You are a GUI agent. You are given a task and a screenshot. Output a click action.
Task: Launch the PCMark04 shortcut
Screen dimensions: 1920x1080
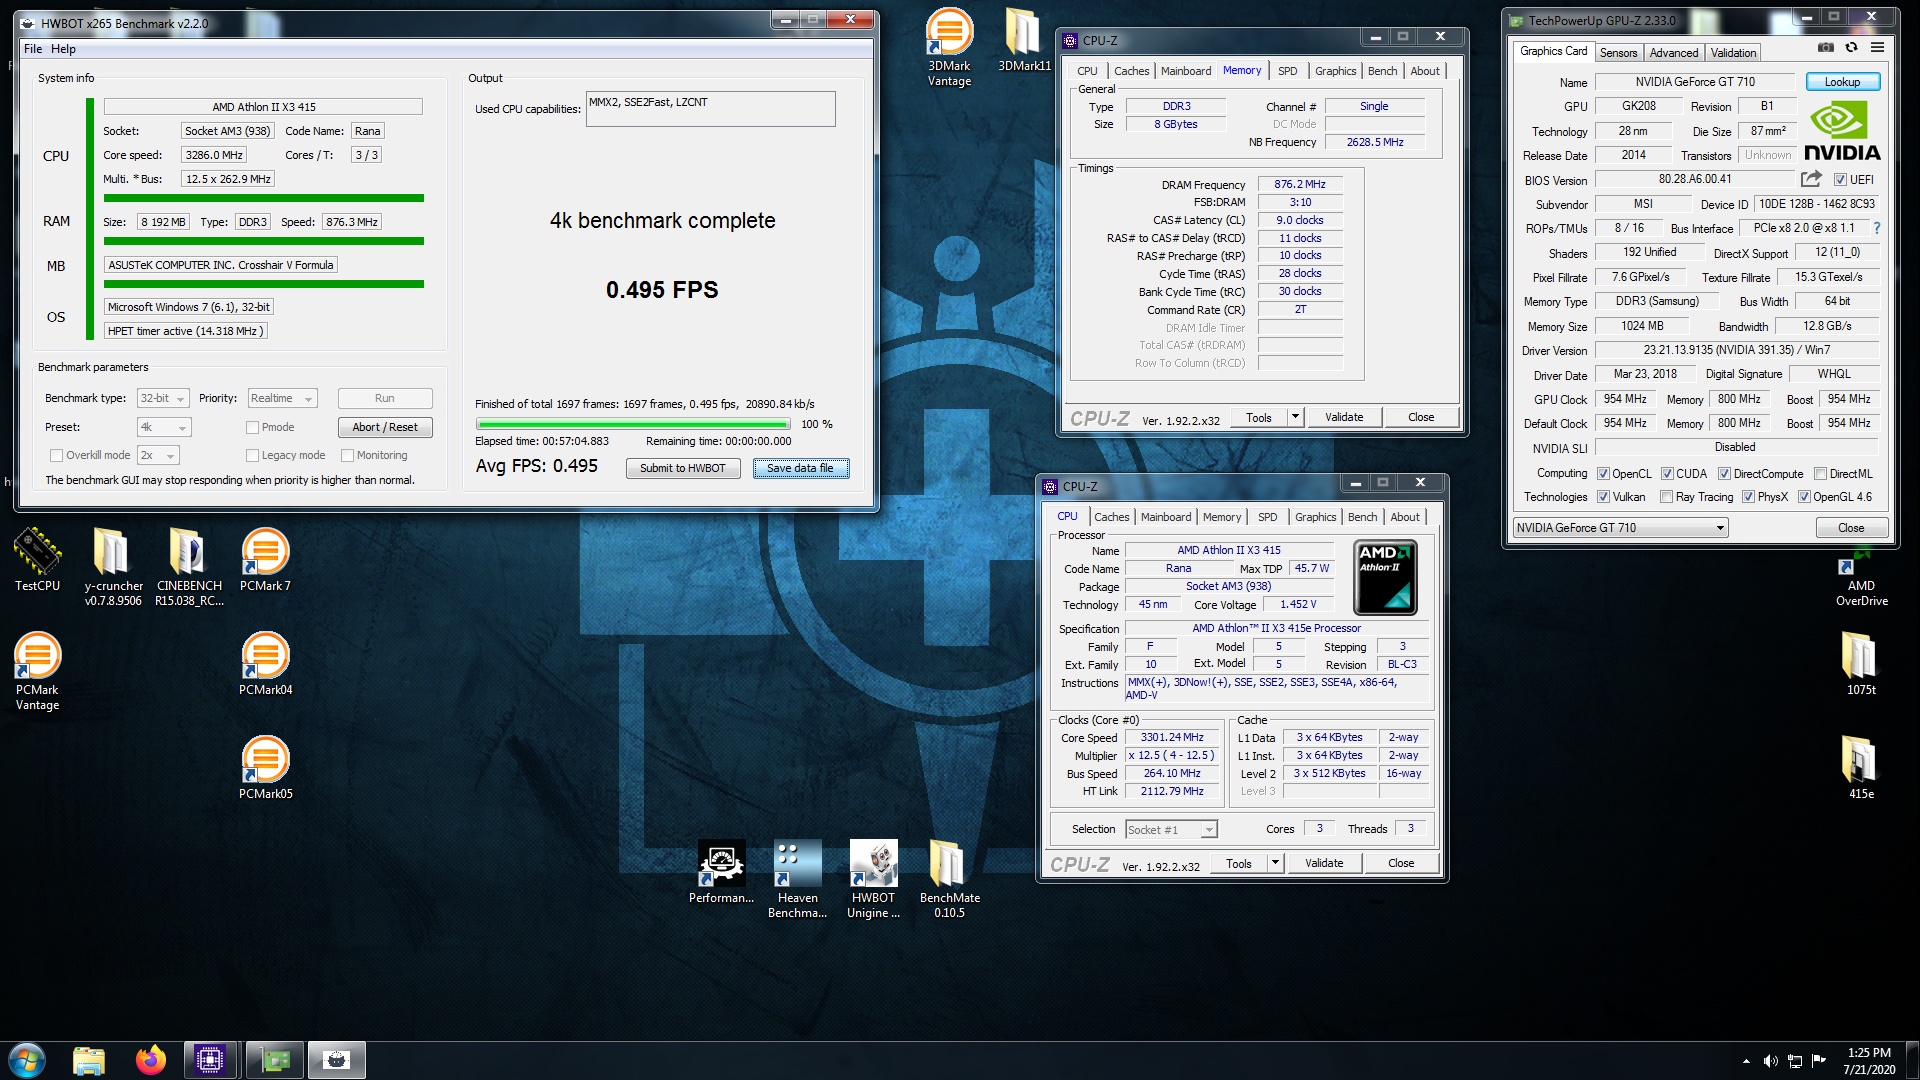pos(265,663)
